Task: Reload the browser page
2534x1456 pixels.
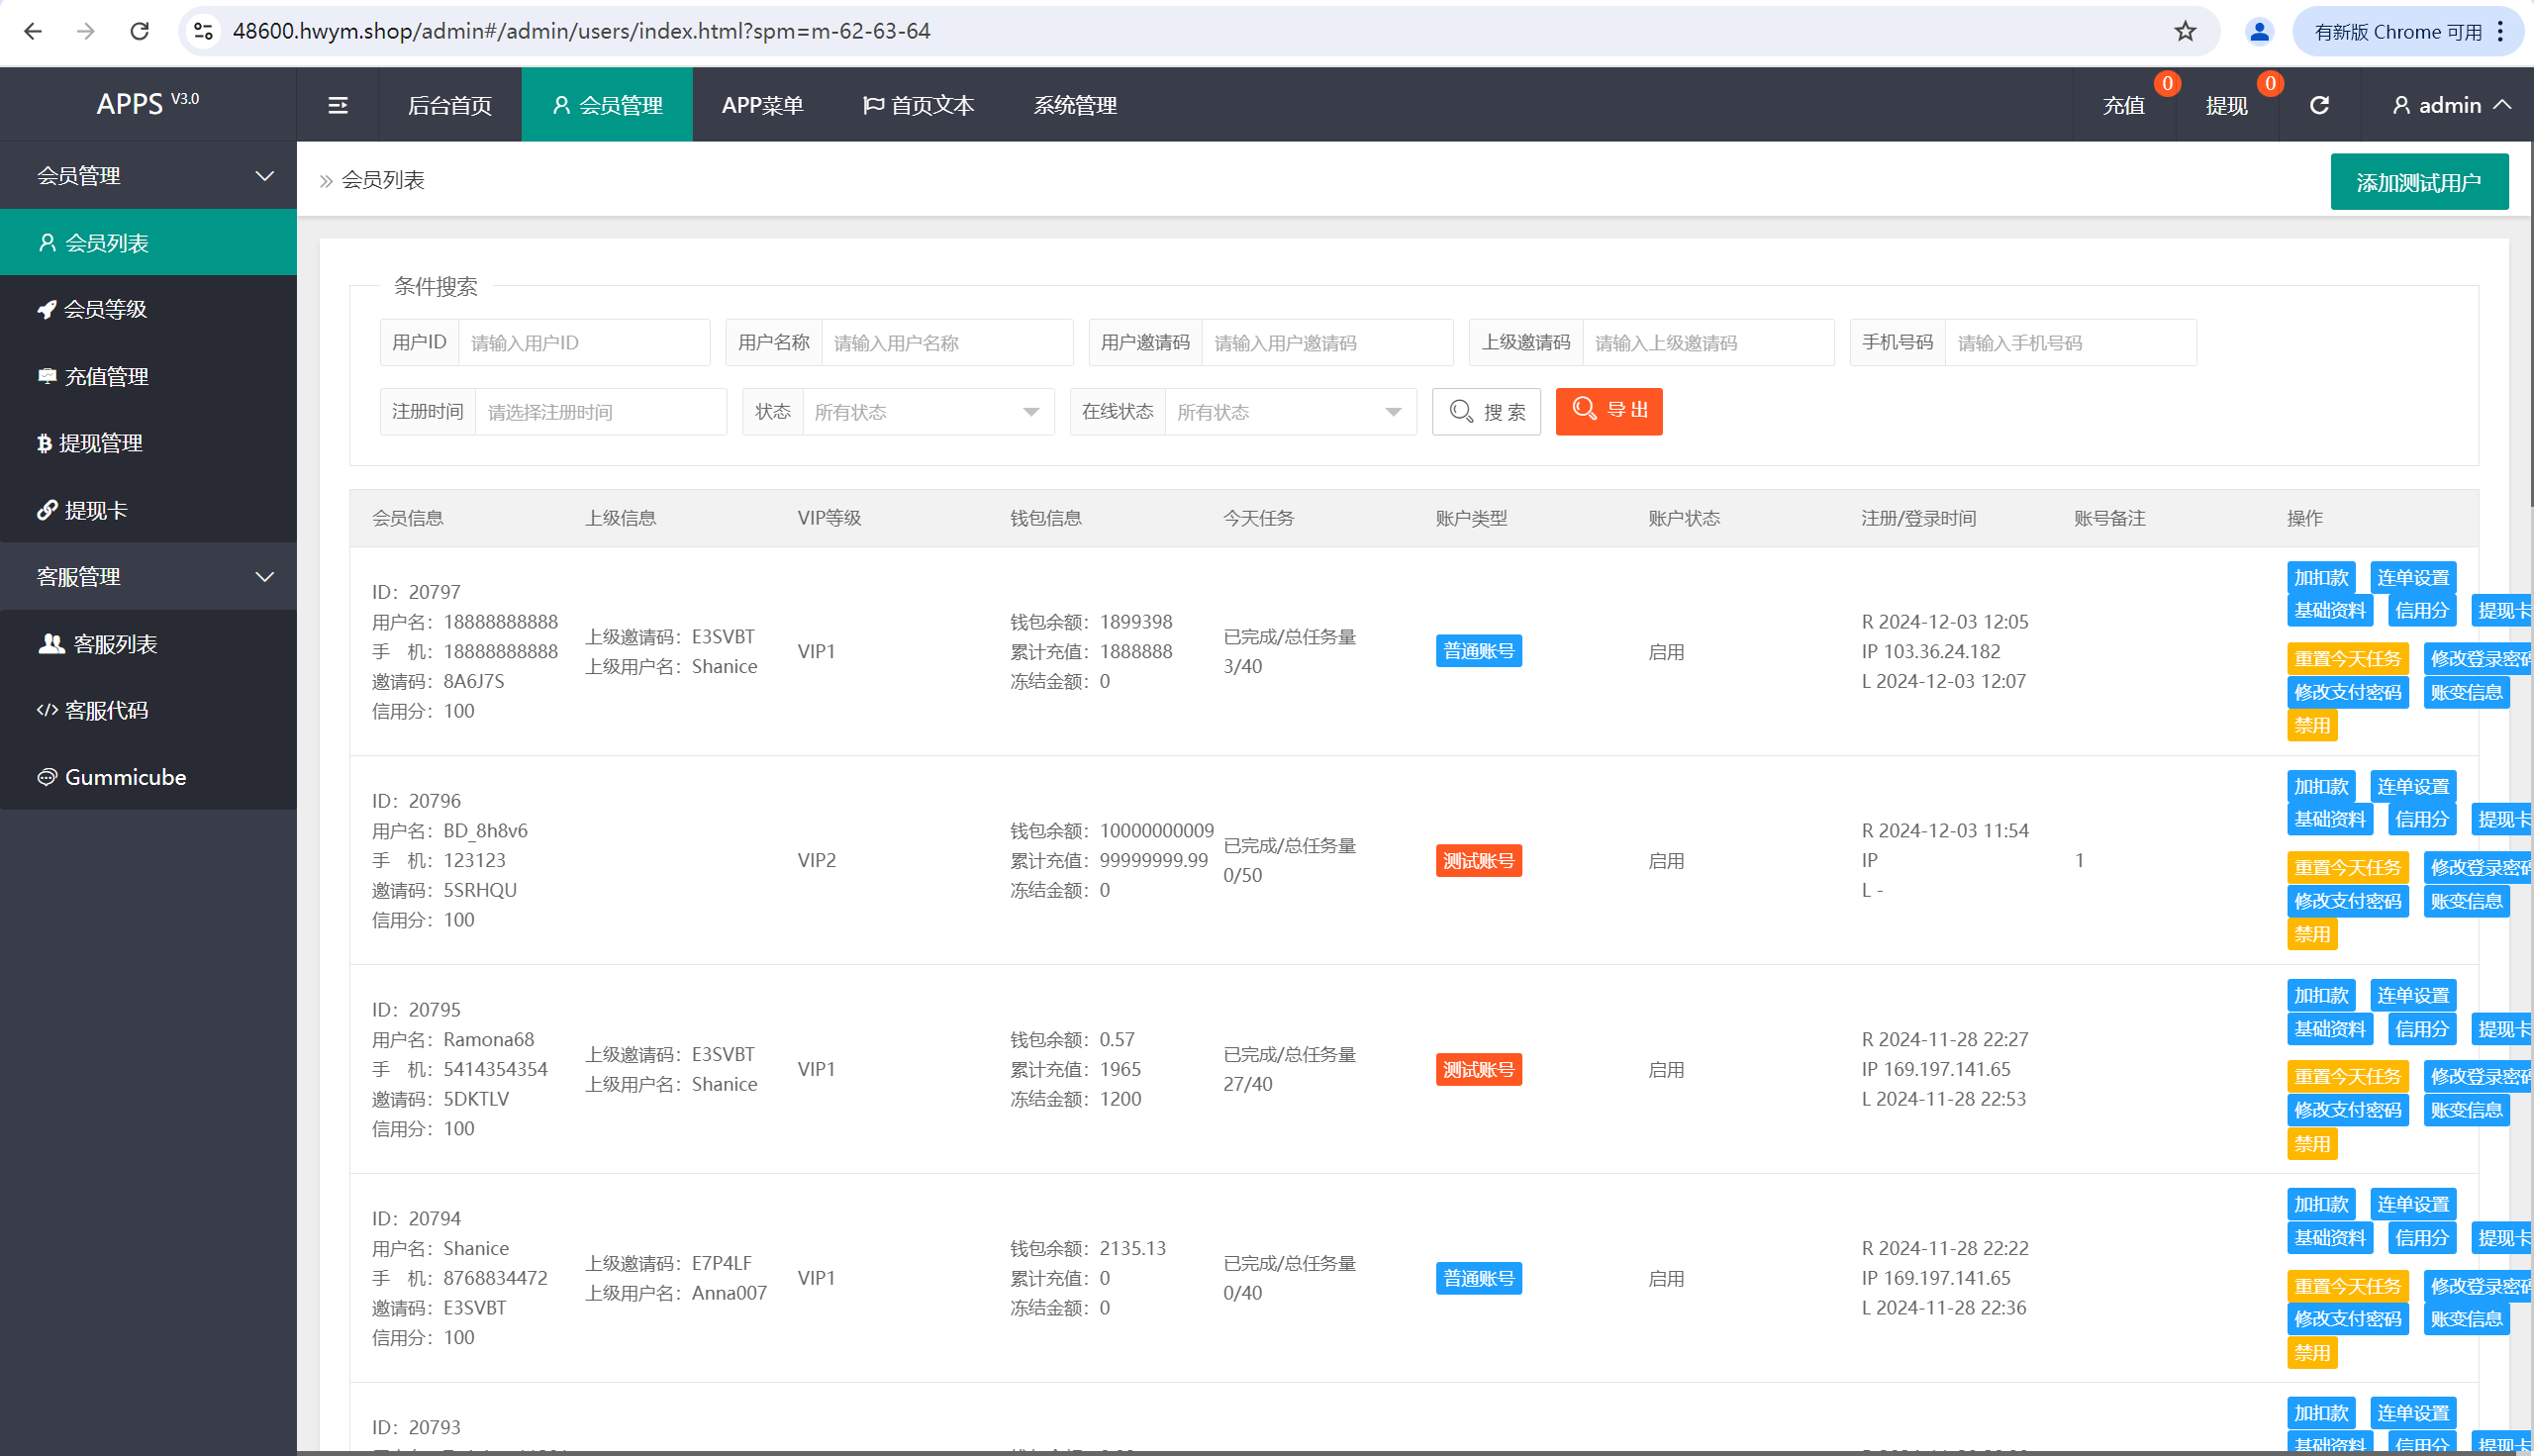Action: pyautogui.click(x=140, y=31)
